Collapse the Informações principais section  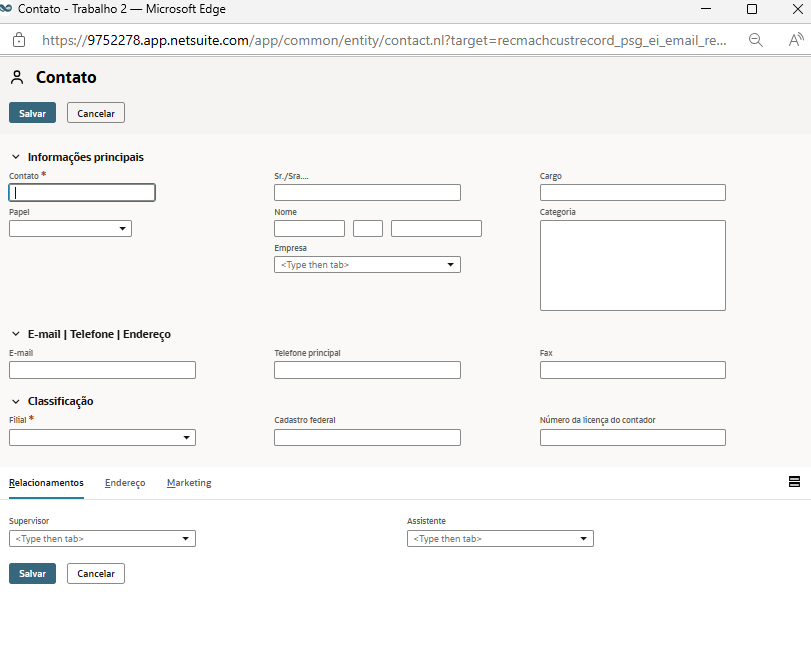click(16, 157)
